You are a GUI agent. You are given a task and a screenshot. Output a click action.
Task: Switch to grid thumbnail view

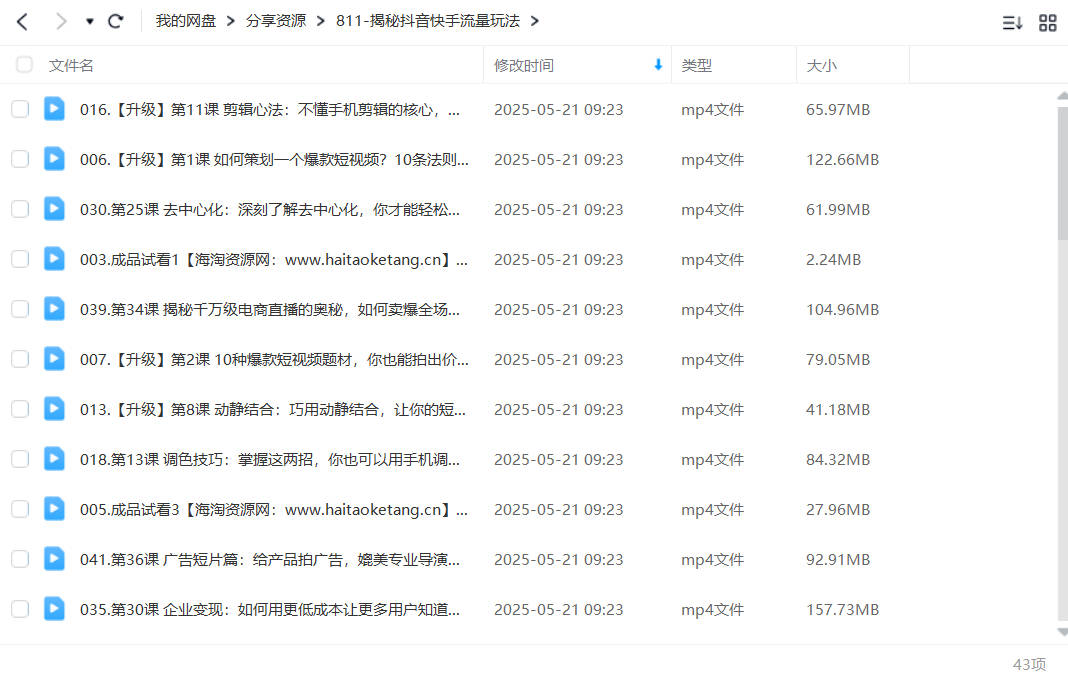click(x=1048, y=22)
